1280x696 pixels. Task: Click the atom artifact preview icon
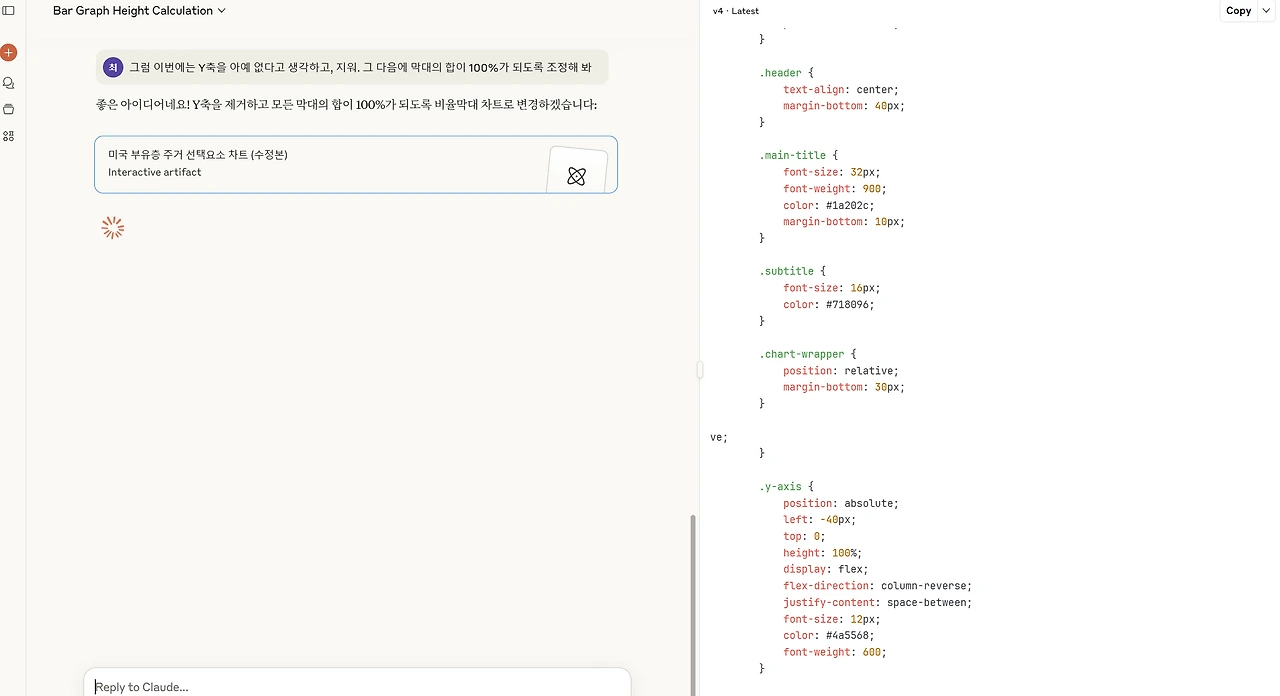click(576, 176)
